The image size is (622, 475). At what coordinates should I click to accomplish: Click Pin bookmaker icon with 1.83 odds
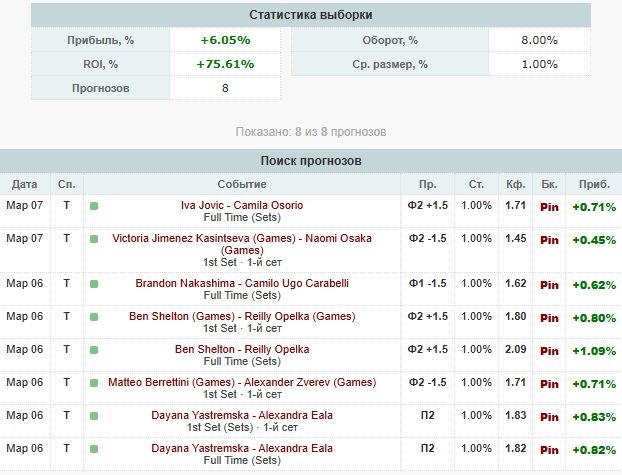click(549, 416)
